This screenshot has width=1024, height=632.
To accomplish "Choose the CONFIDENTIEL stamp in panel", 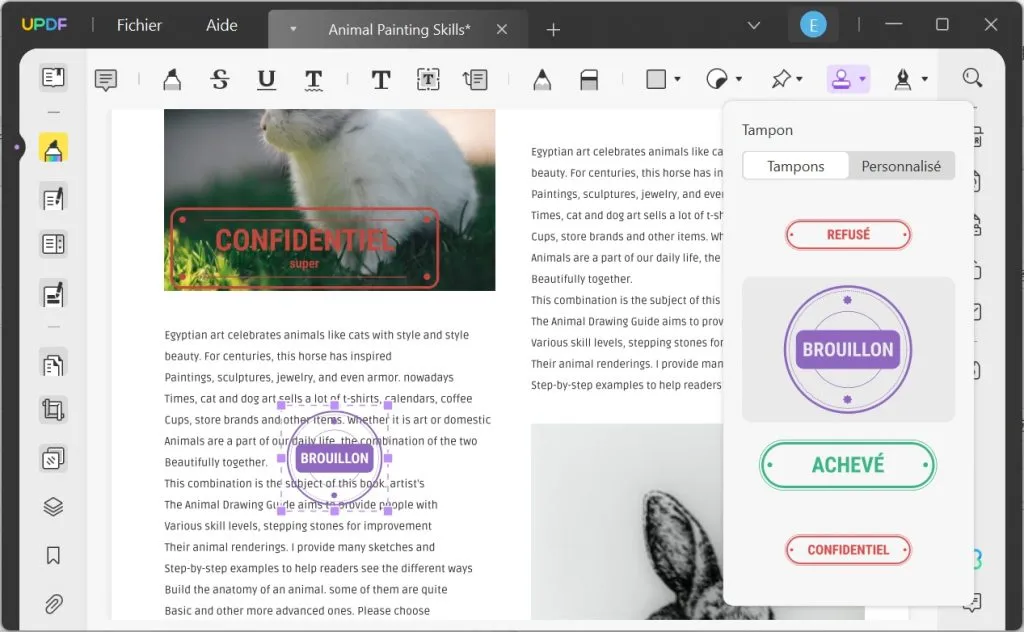I will [x=848, y=550].
